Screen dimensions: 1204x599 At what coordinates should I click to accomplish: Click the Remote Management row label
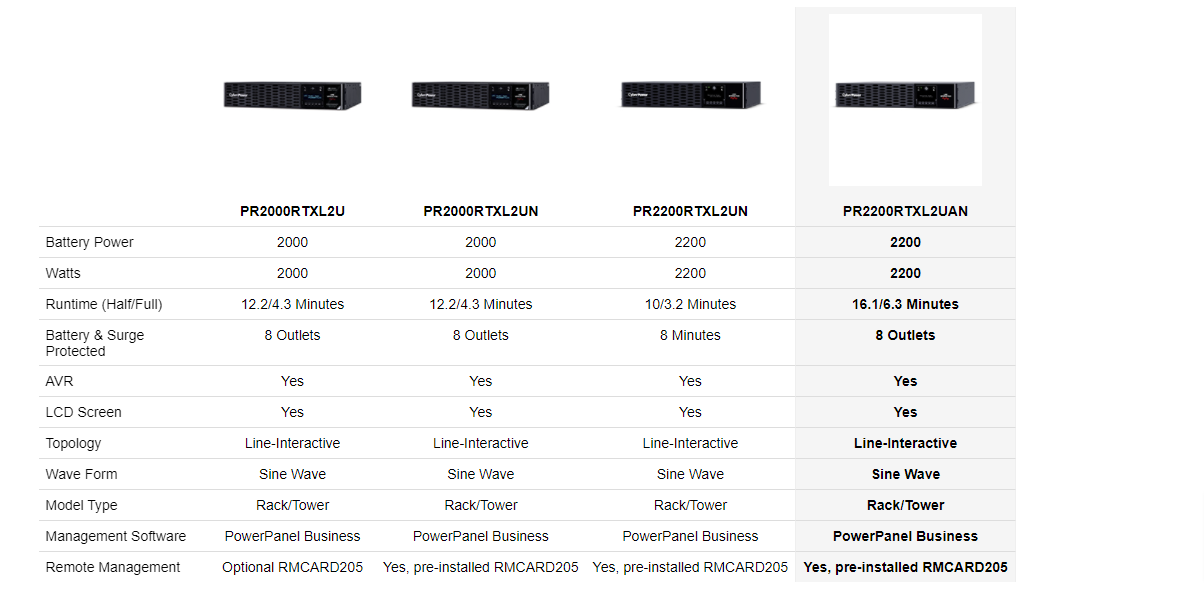pyautogui.click(x=113, y=567)
